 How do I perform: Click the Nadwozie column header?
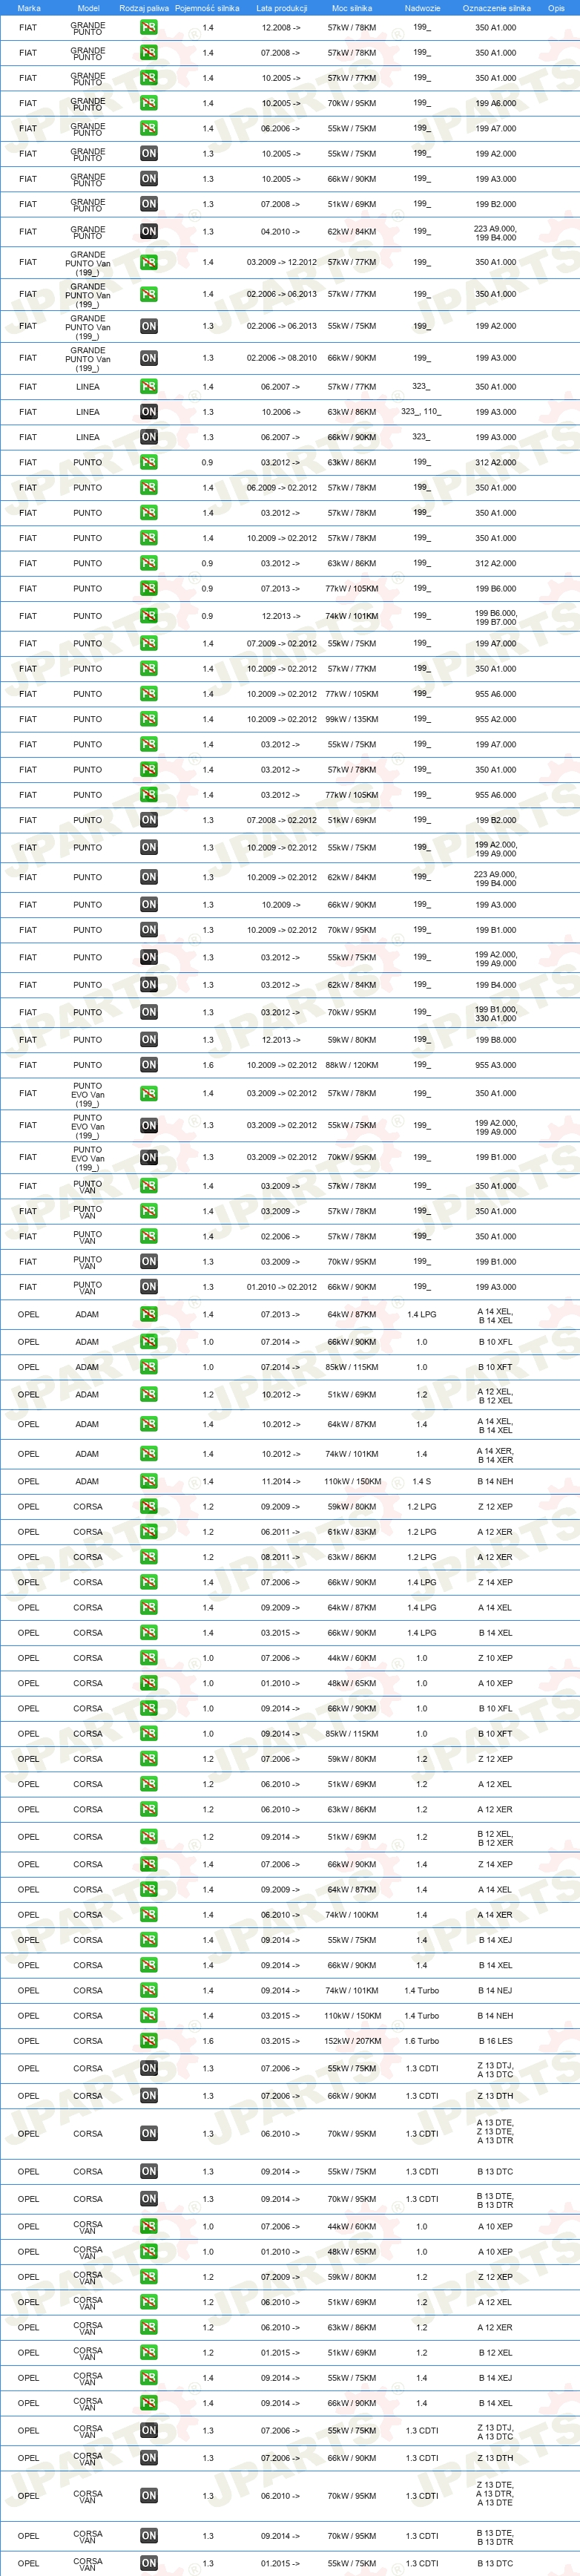(x=422, y=8)
